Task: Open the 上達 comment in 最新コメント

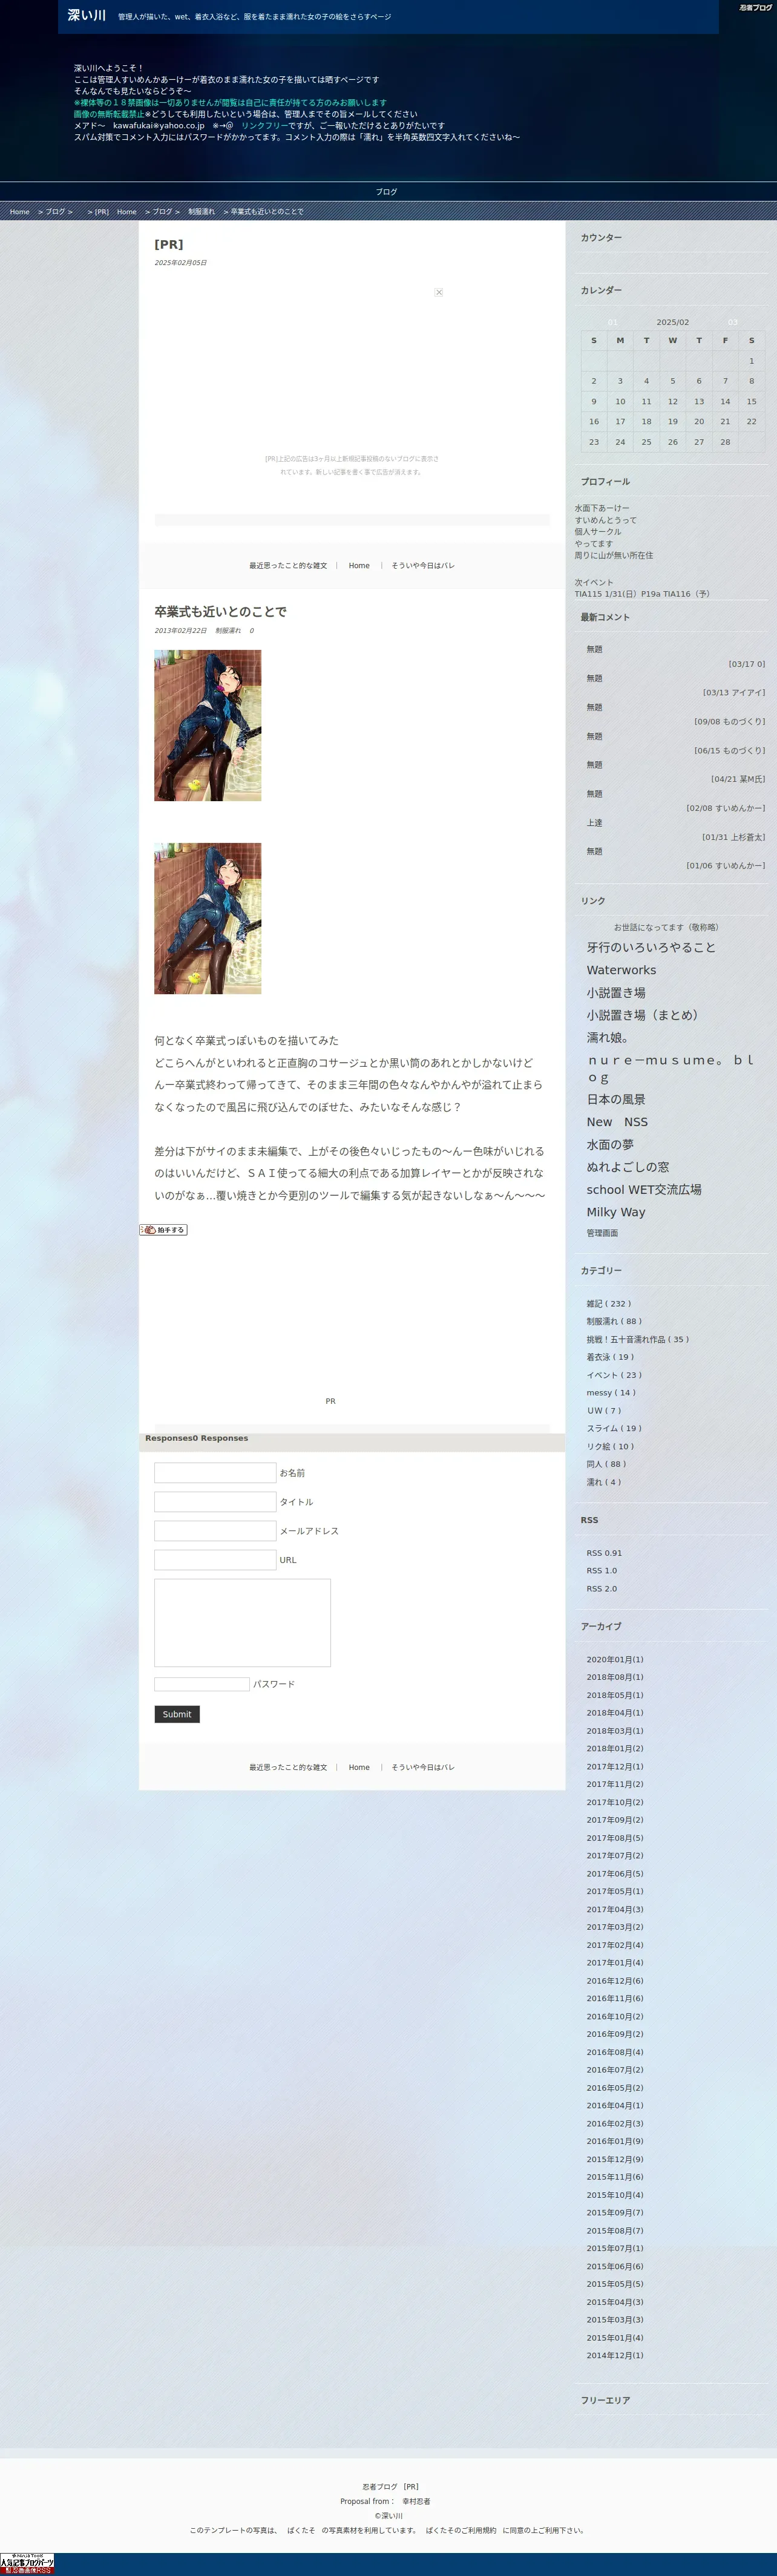Action: click(x=594, y=823)
